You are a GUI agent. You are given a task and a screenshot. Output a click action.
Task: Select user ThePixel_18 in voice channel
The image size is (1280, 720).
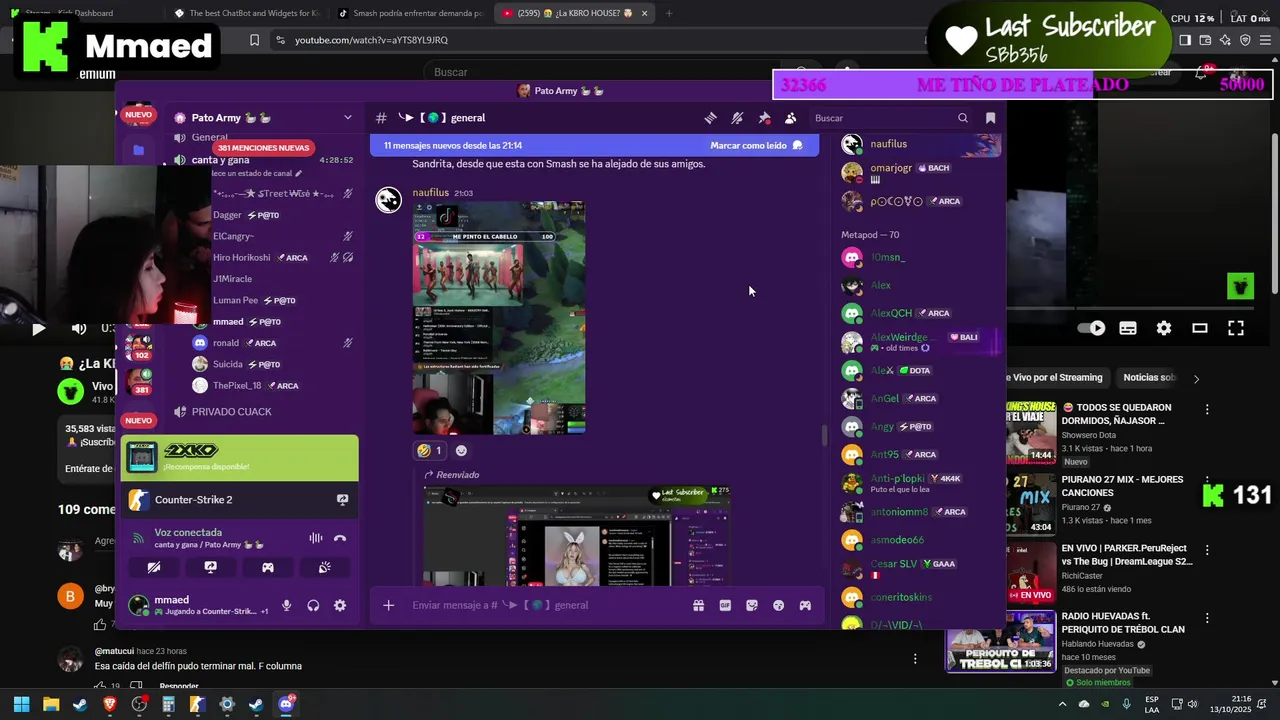click(x=237, y=386)
